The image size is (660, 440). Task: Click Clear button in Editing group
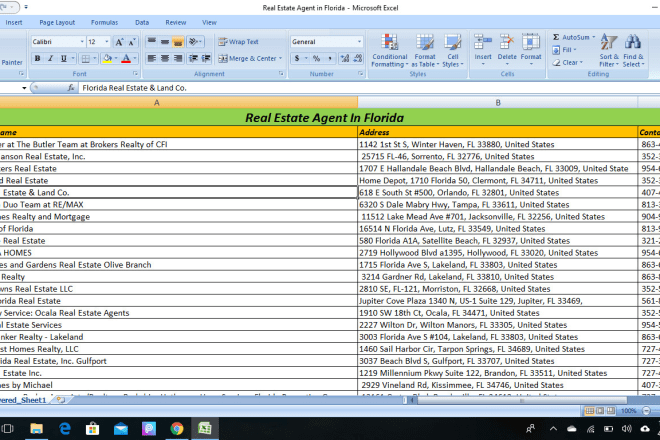567,62
